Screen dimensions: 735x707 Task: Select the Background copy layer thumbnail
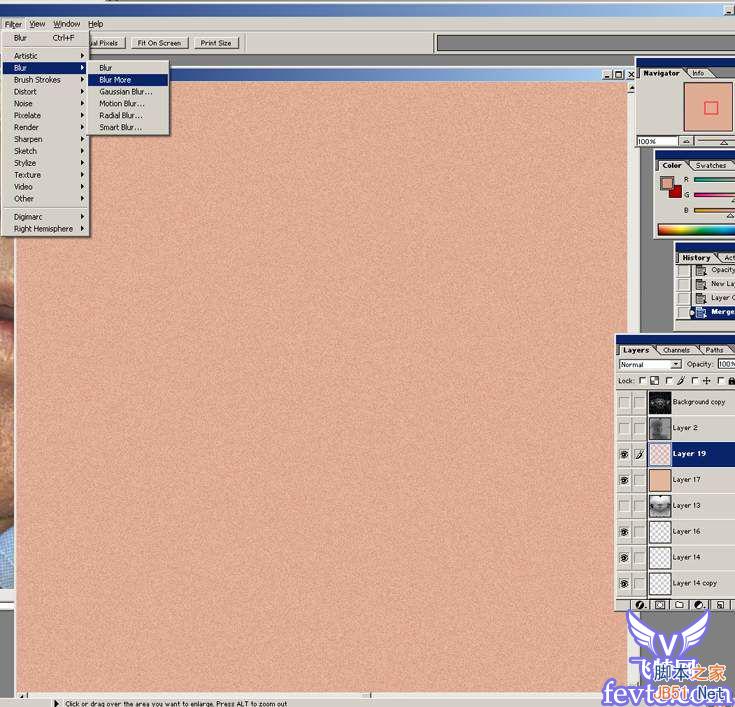pyautogui.click(x=660, y=402)
